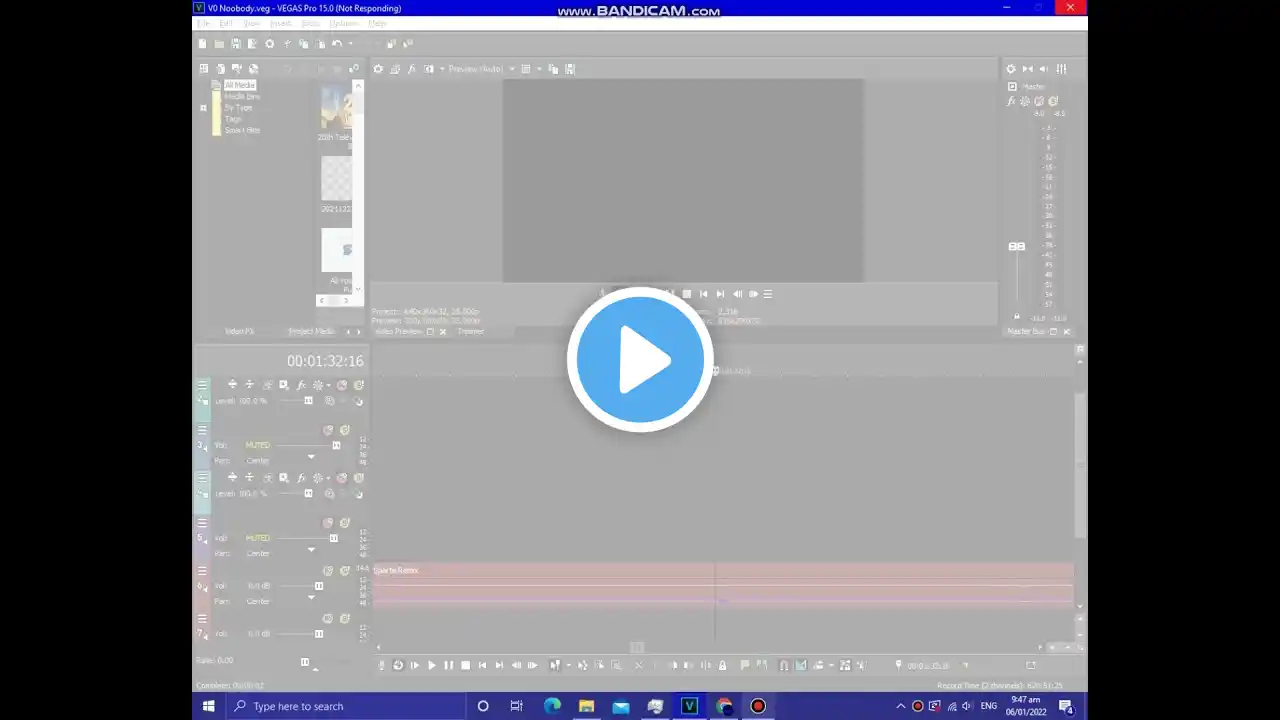Click the Stop button in timeline transport
Viewport: 1280px width, 720px height.
(465, 665)
